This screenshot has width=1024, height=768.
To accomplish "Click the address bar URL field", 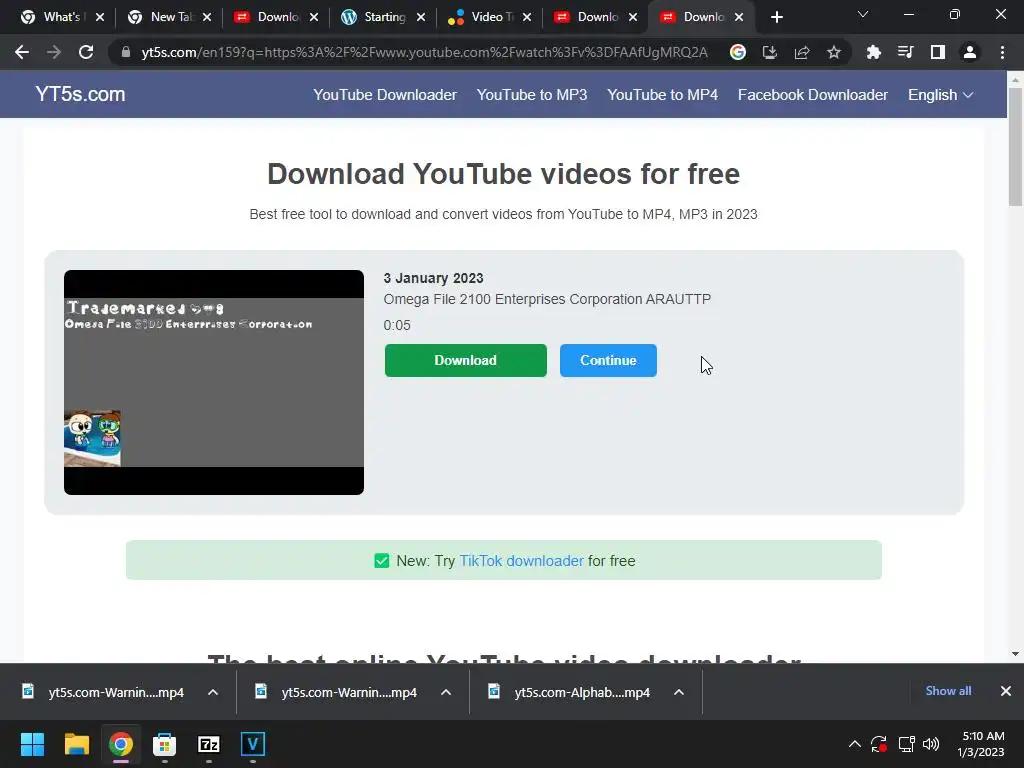I will click(424, 52).
